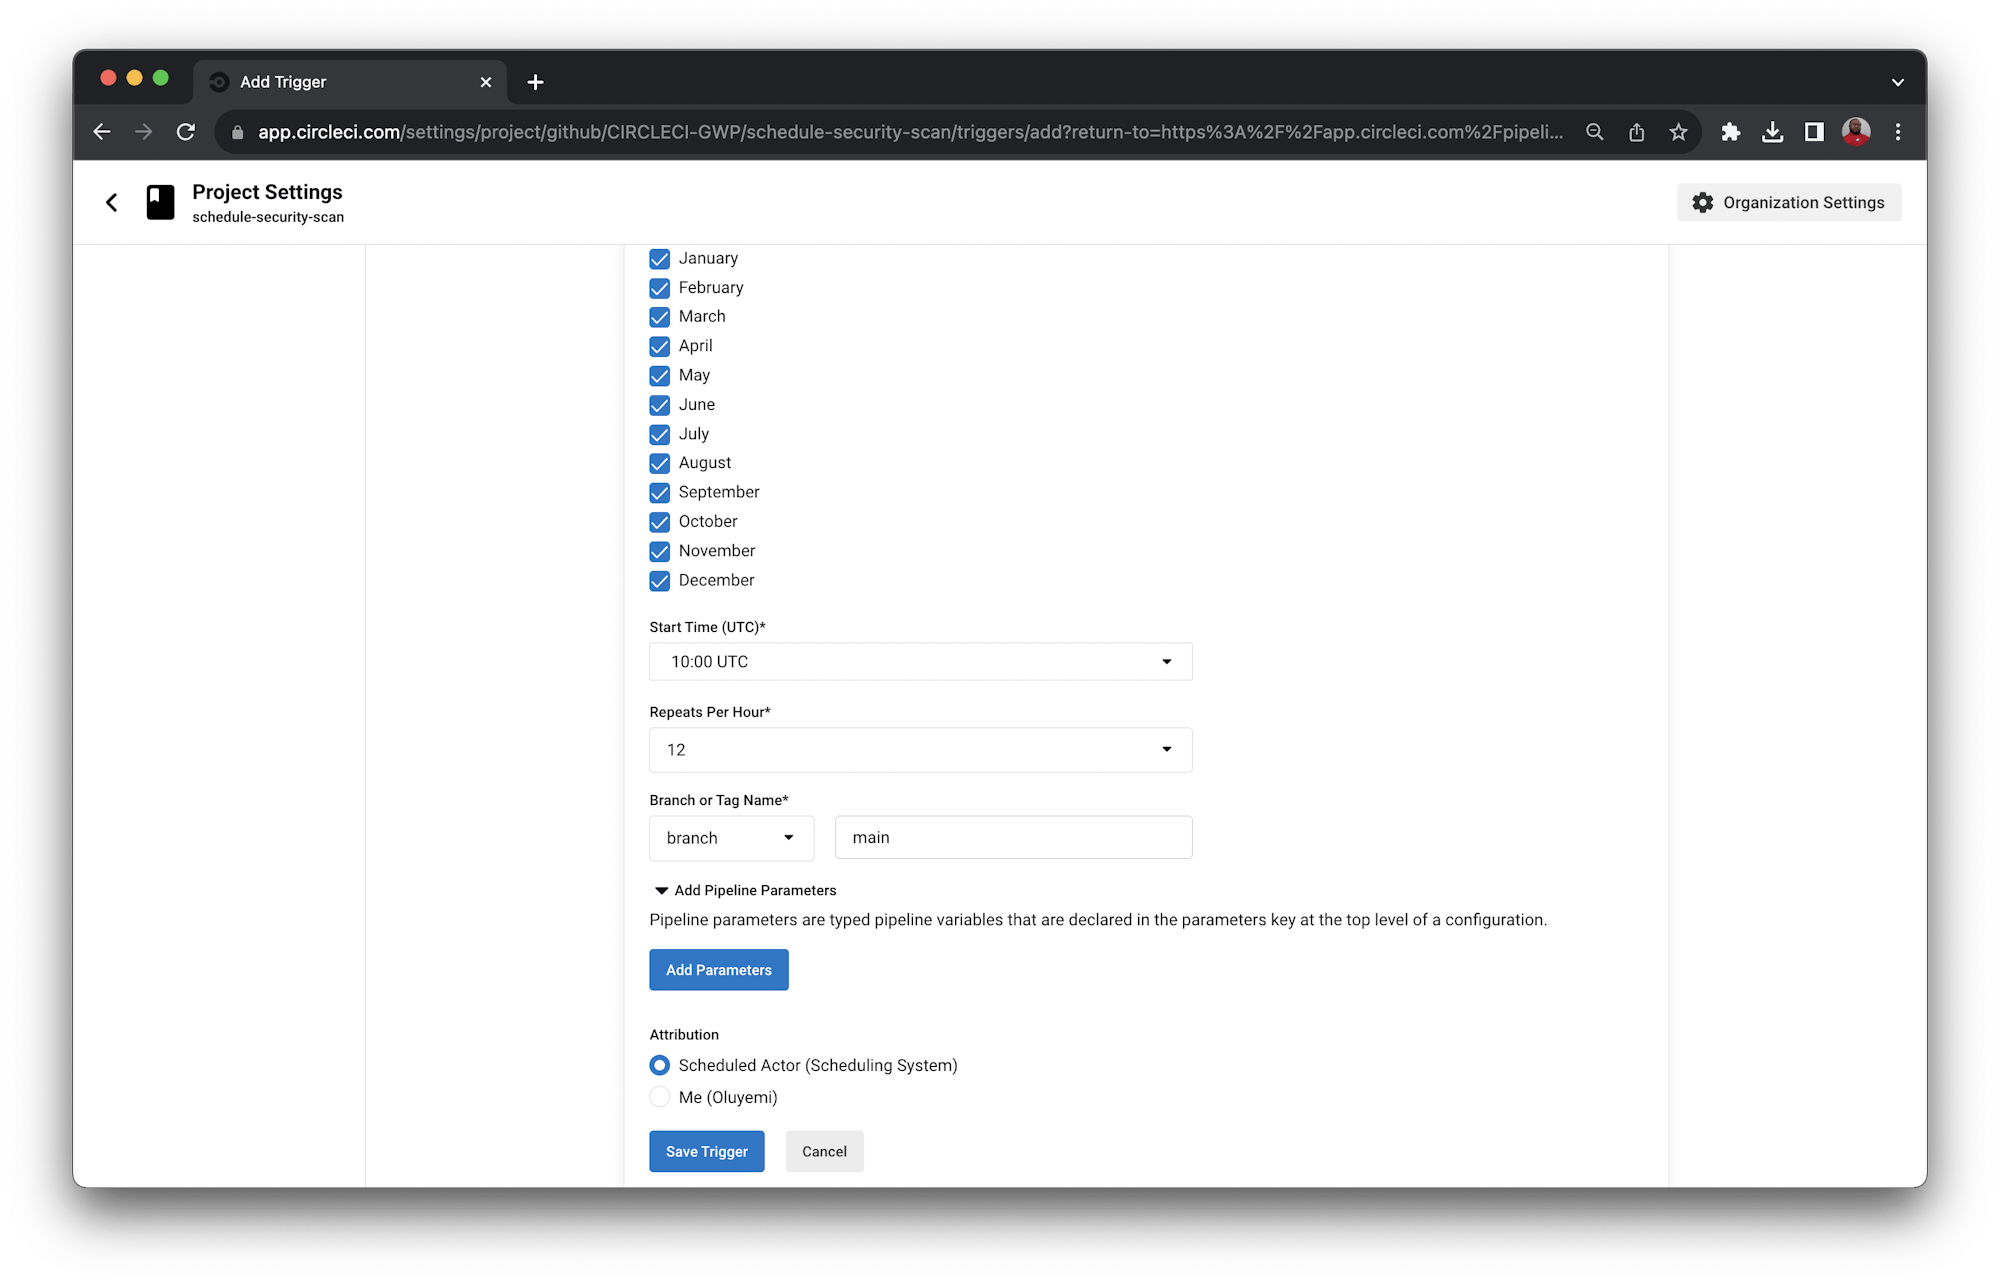Click the Add Parameters button
This screenshot has height=1284, width=2000.
click(718, 969)
